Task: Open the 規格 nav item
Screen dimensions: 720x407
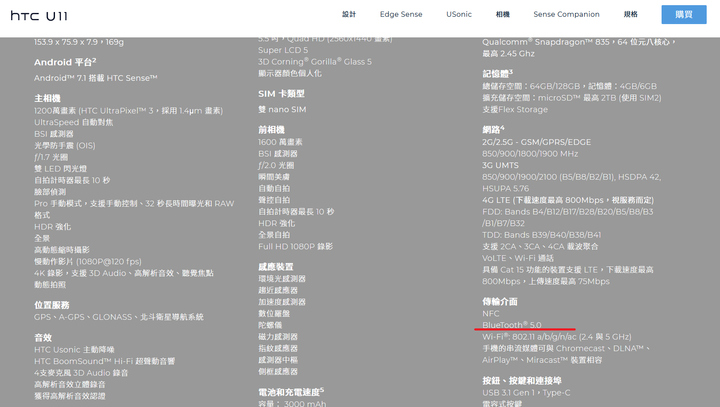Action: pyautogui.click(x=630, y=14)
